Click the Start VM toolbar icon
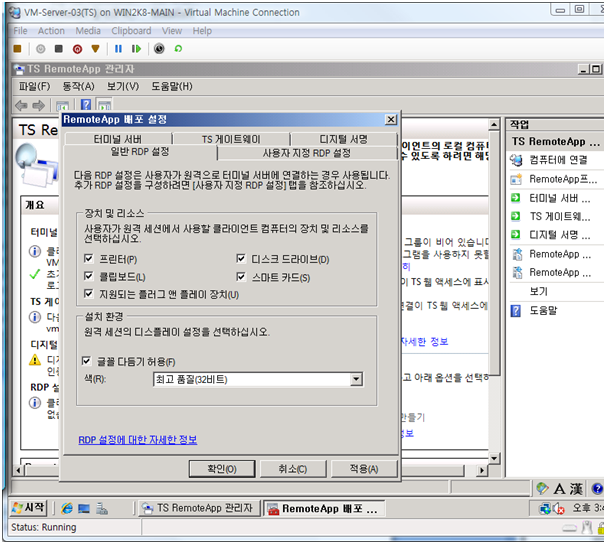 (x=41, y=49)
